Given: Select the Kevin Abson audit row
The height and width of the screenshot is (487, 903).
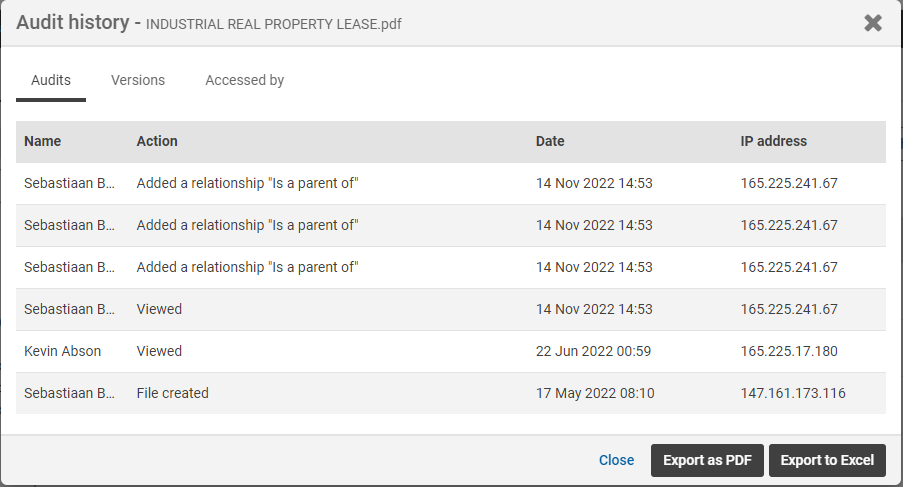Looking at the screenshot, I should 63,351.
